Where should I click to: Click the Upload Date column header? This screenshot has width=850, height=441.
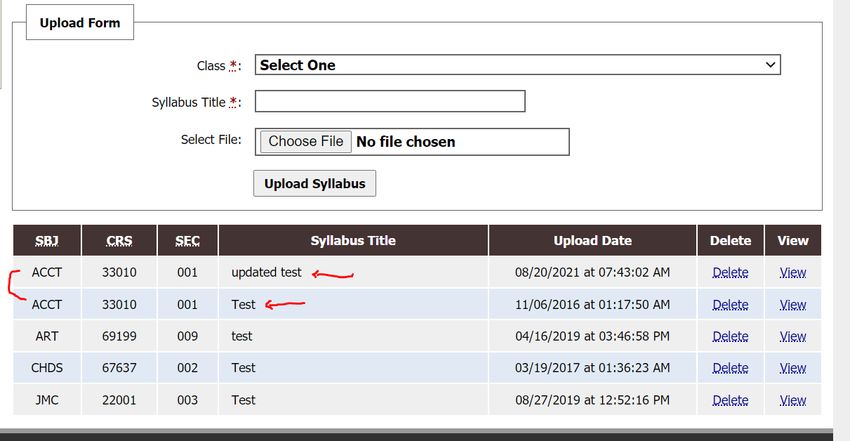click(x=593, y=241)
